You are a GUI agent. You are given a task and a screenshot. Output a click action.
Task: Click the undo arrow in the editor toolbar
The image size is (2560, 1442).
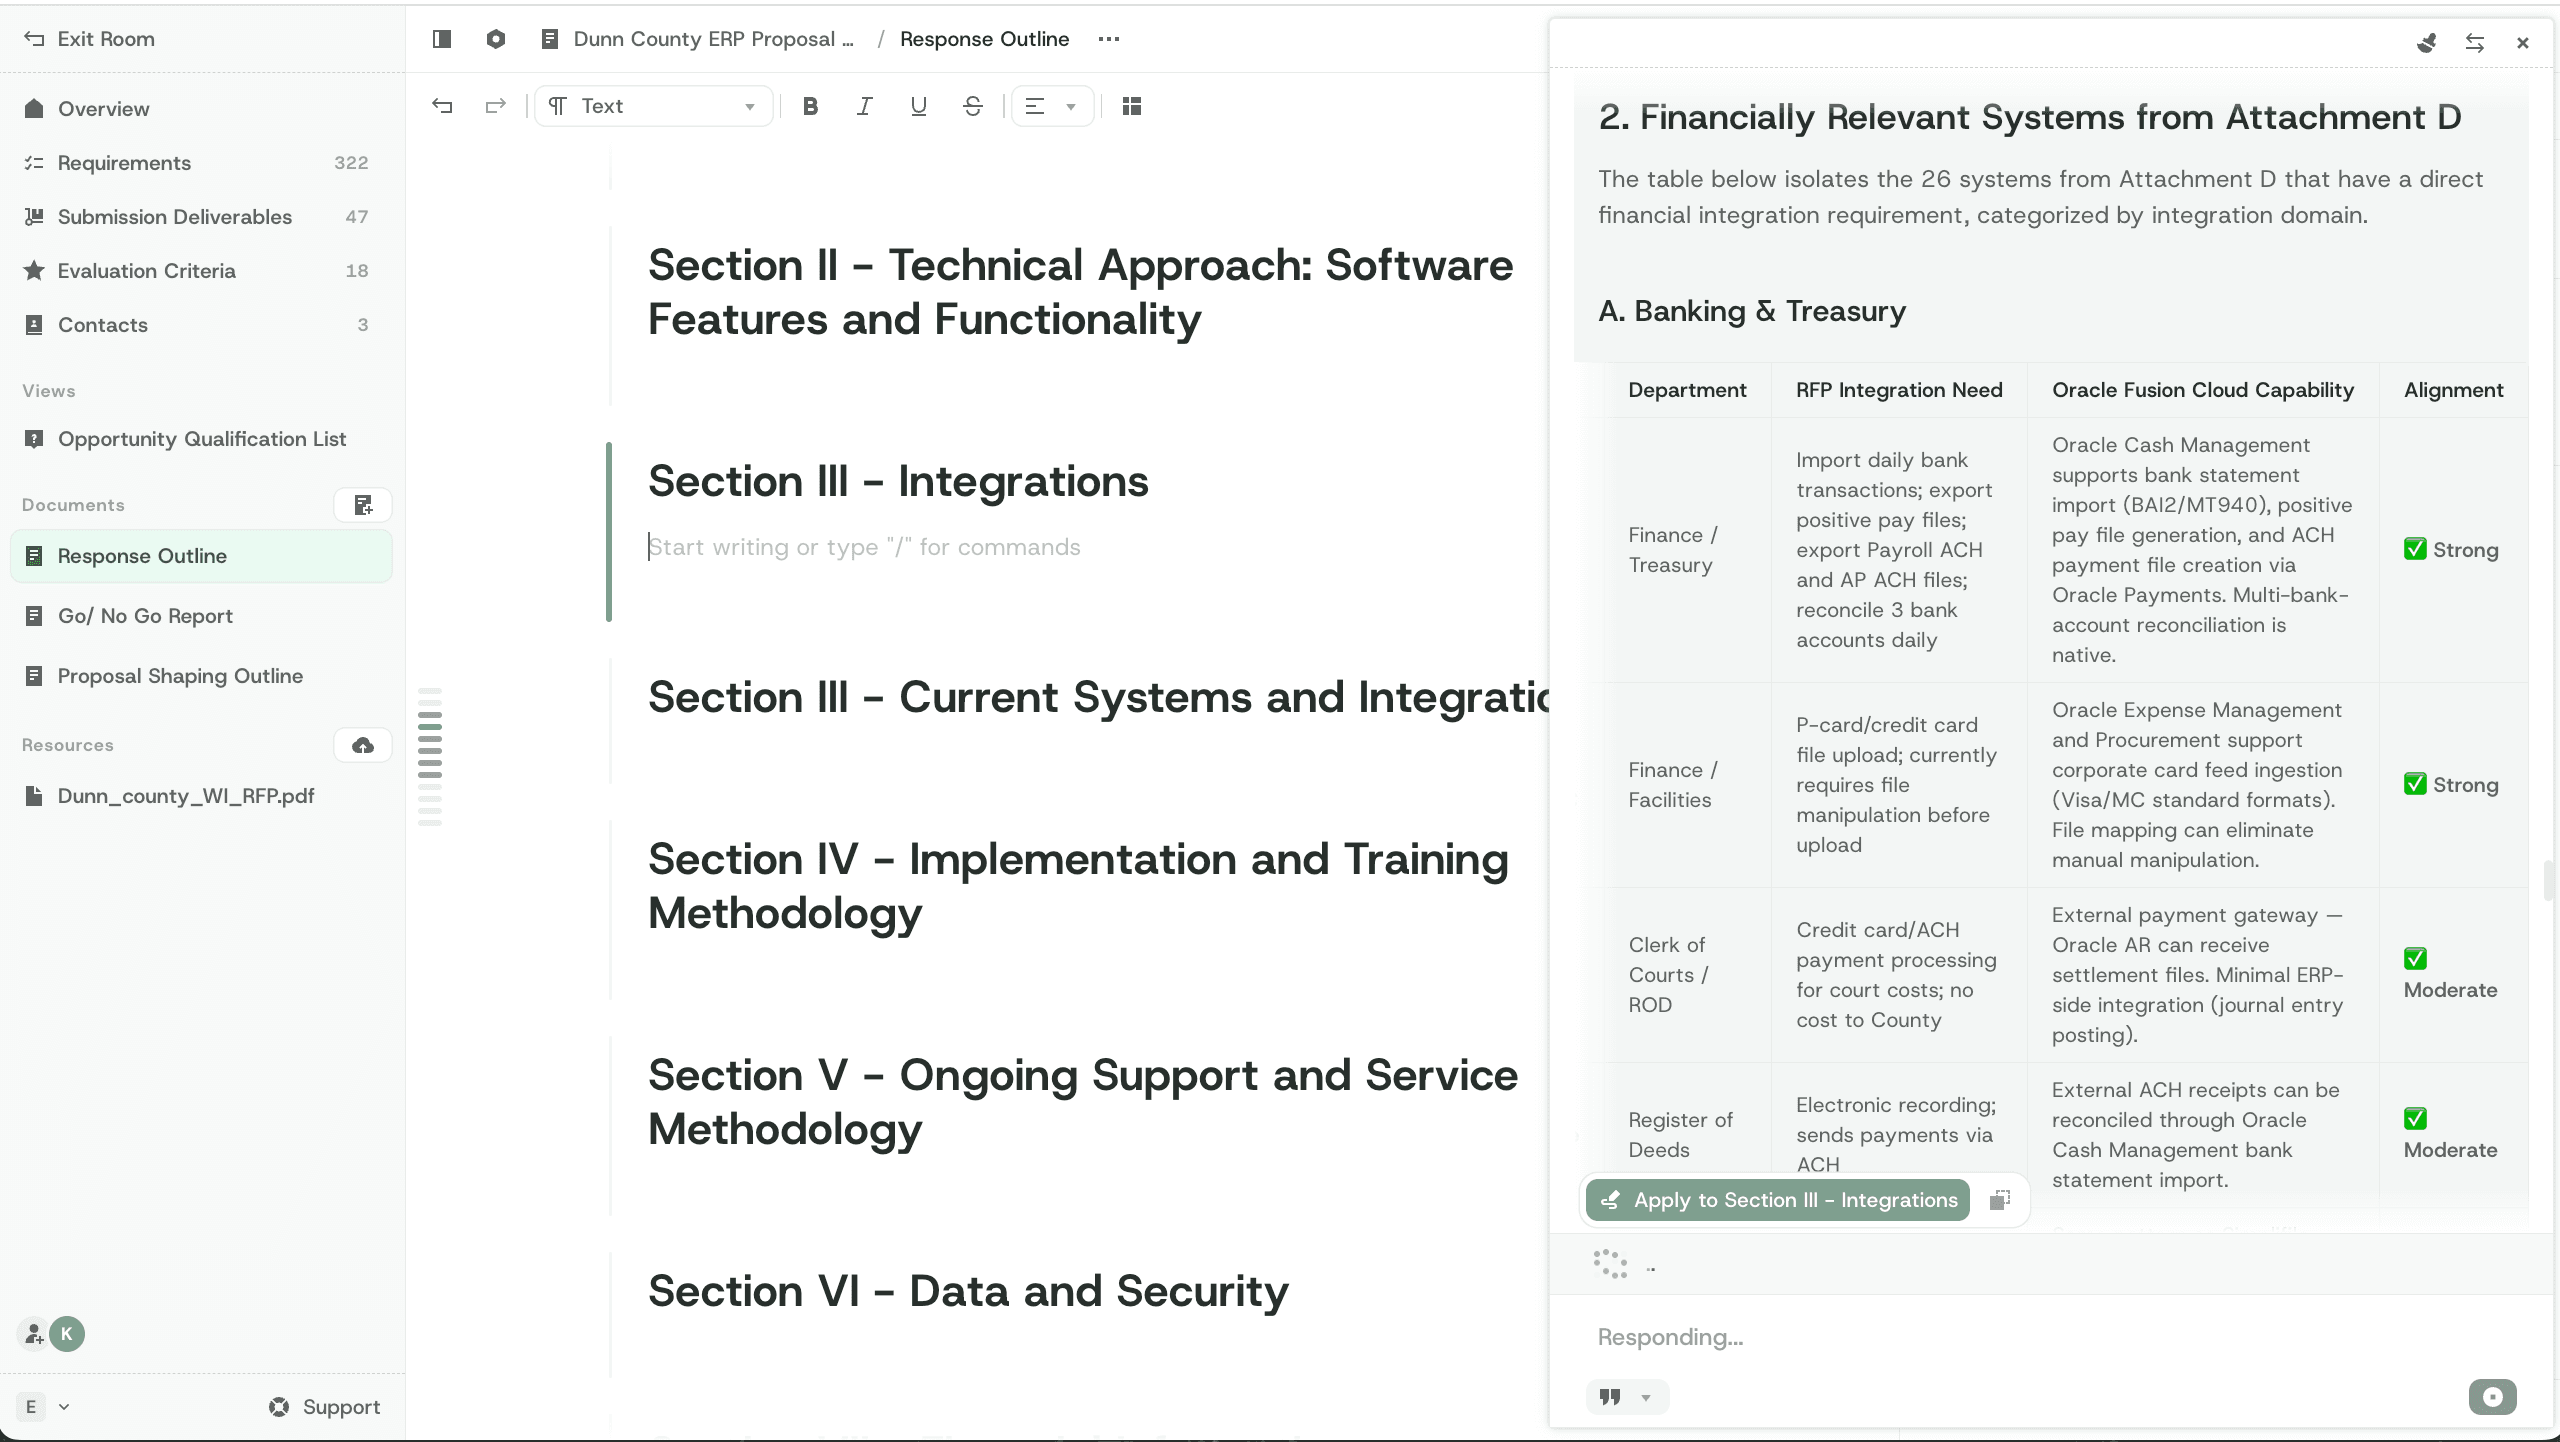(443, 106)
